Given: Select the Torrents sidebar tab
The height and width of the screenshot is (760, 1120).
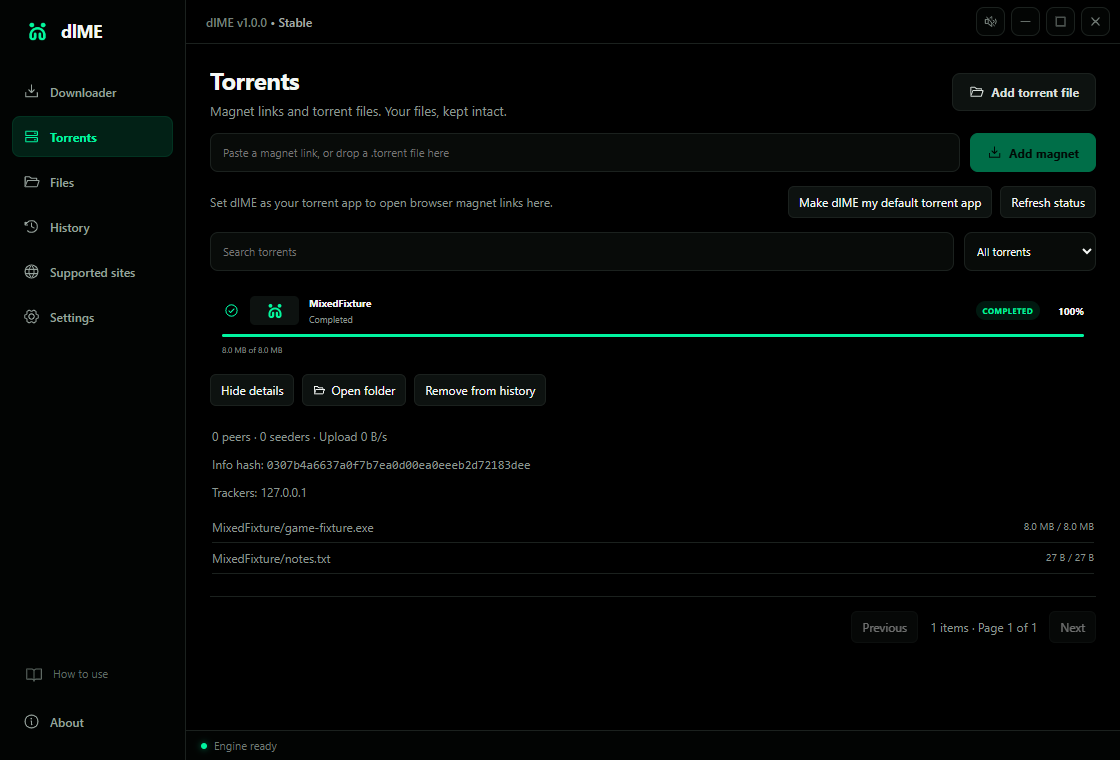Looking at the screenshot, I should coord(92,136).
